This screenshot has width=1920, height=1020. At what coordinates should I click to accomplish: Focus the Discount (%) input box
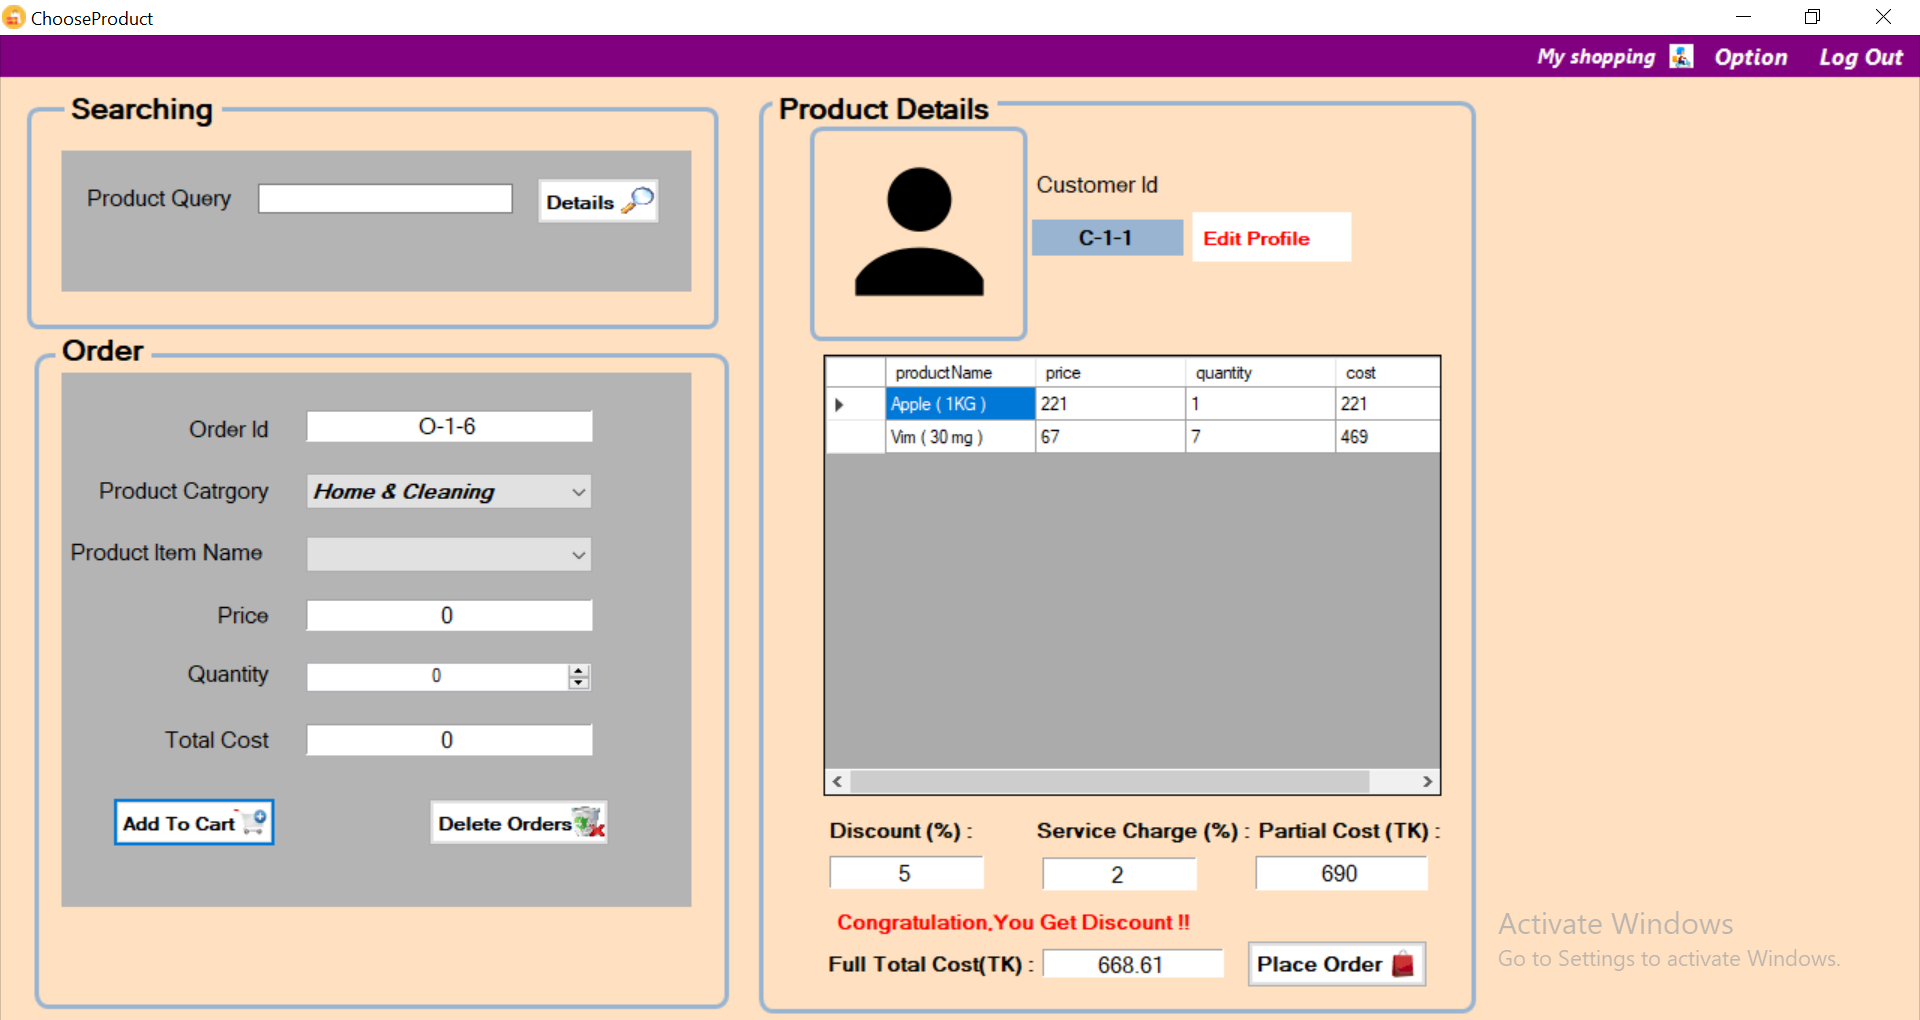(x=905, y=873)
